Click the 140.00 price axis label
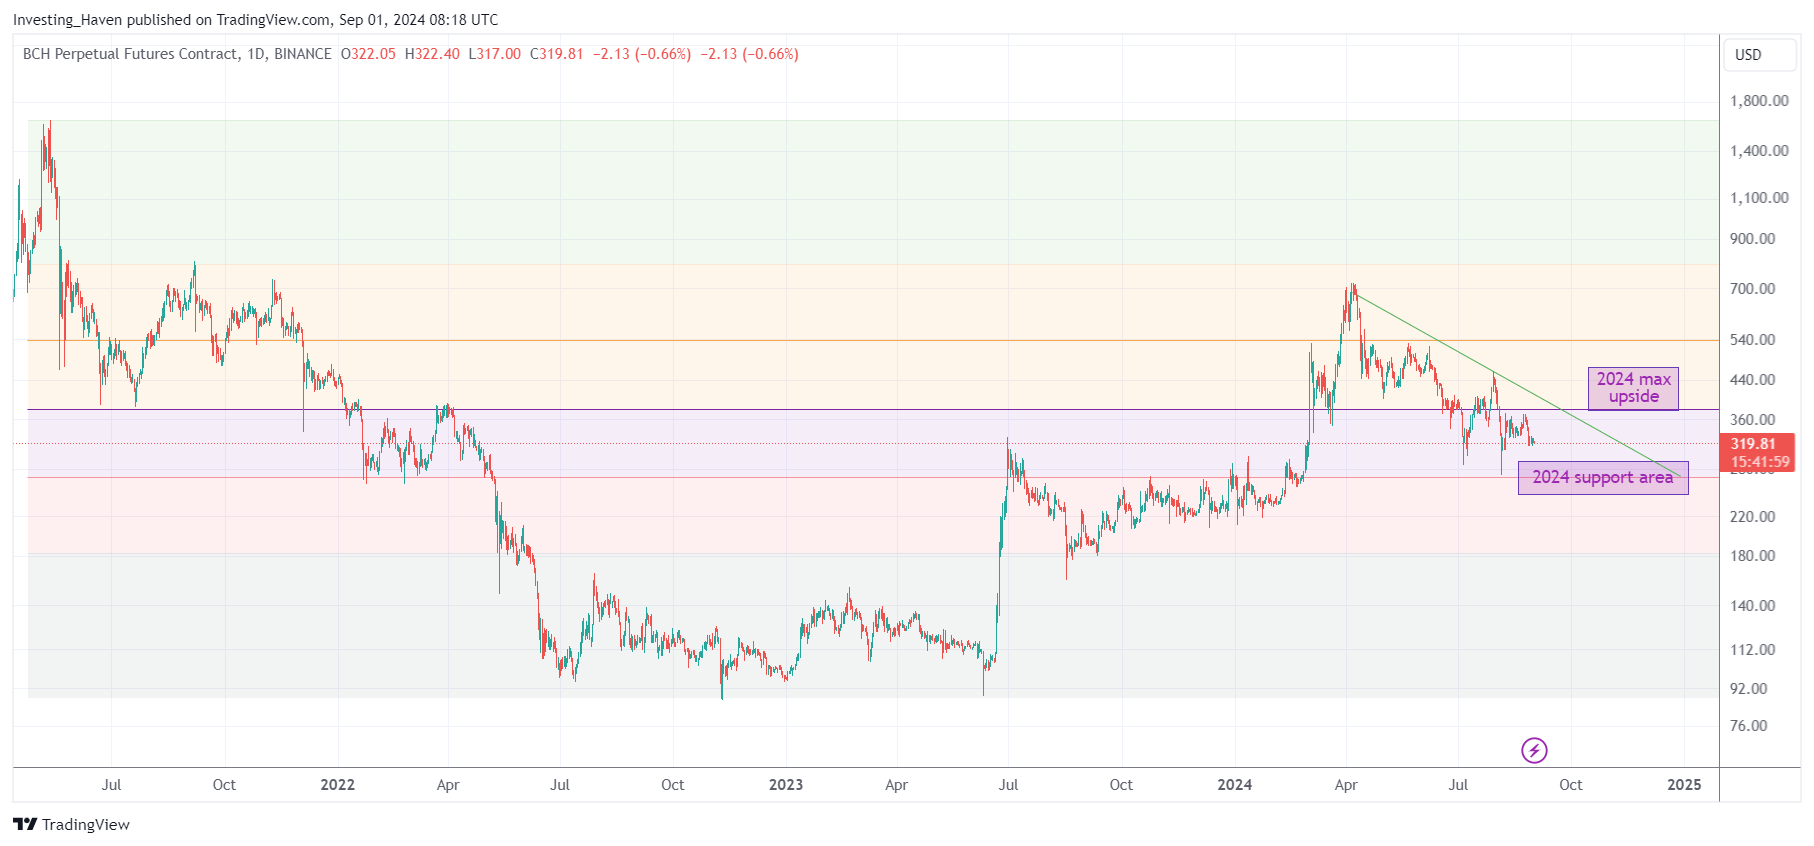The image size is (1814, 846). click(1753, 606)
